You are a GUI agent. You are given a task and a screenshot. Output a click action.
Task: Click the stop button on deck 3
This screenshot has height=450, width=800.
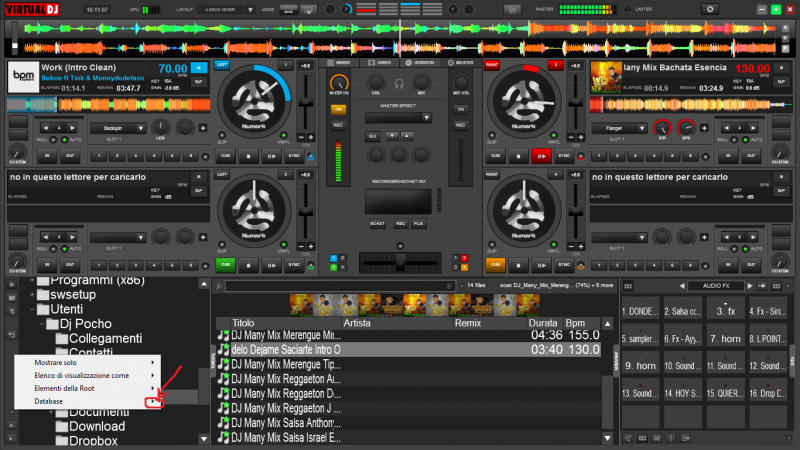[x=246, y=265]
